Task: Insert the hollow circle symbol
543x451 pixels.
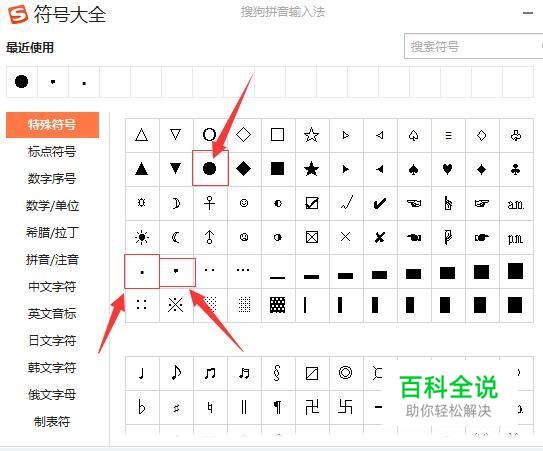Action: pyautogui.click(x=210, y=135)
